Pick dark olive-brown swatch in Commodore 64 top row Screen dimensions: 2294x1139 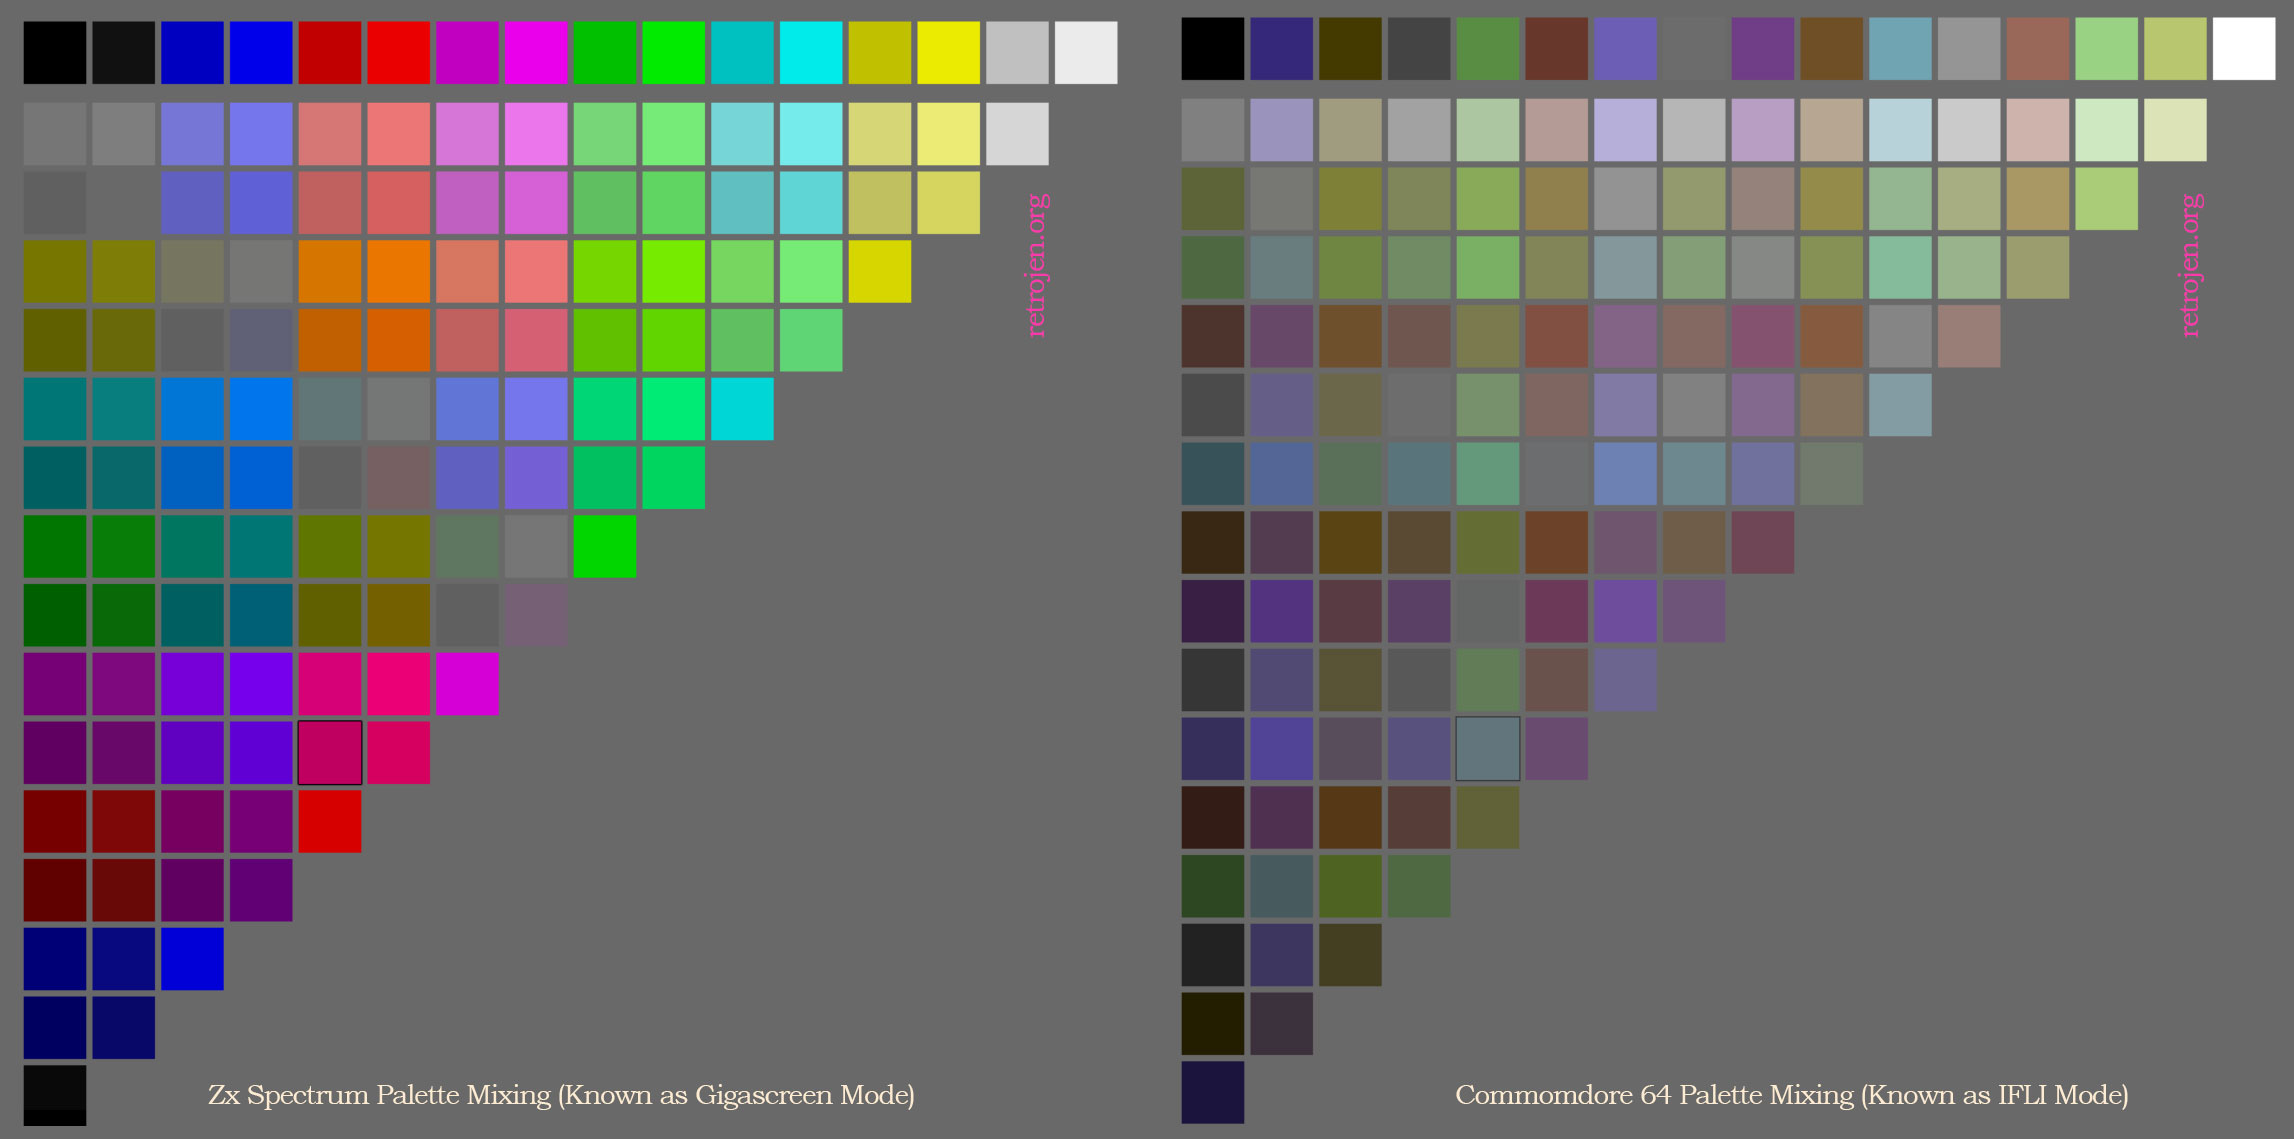pyautogui.click(x=1351, y=49)
